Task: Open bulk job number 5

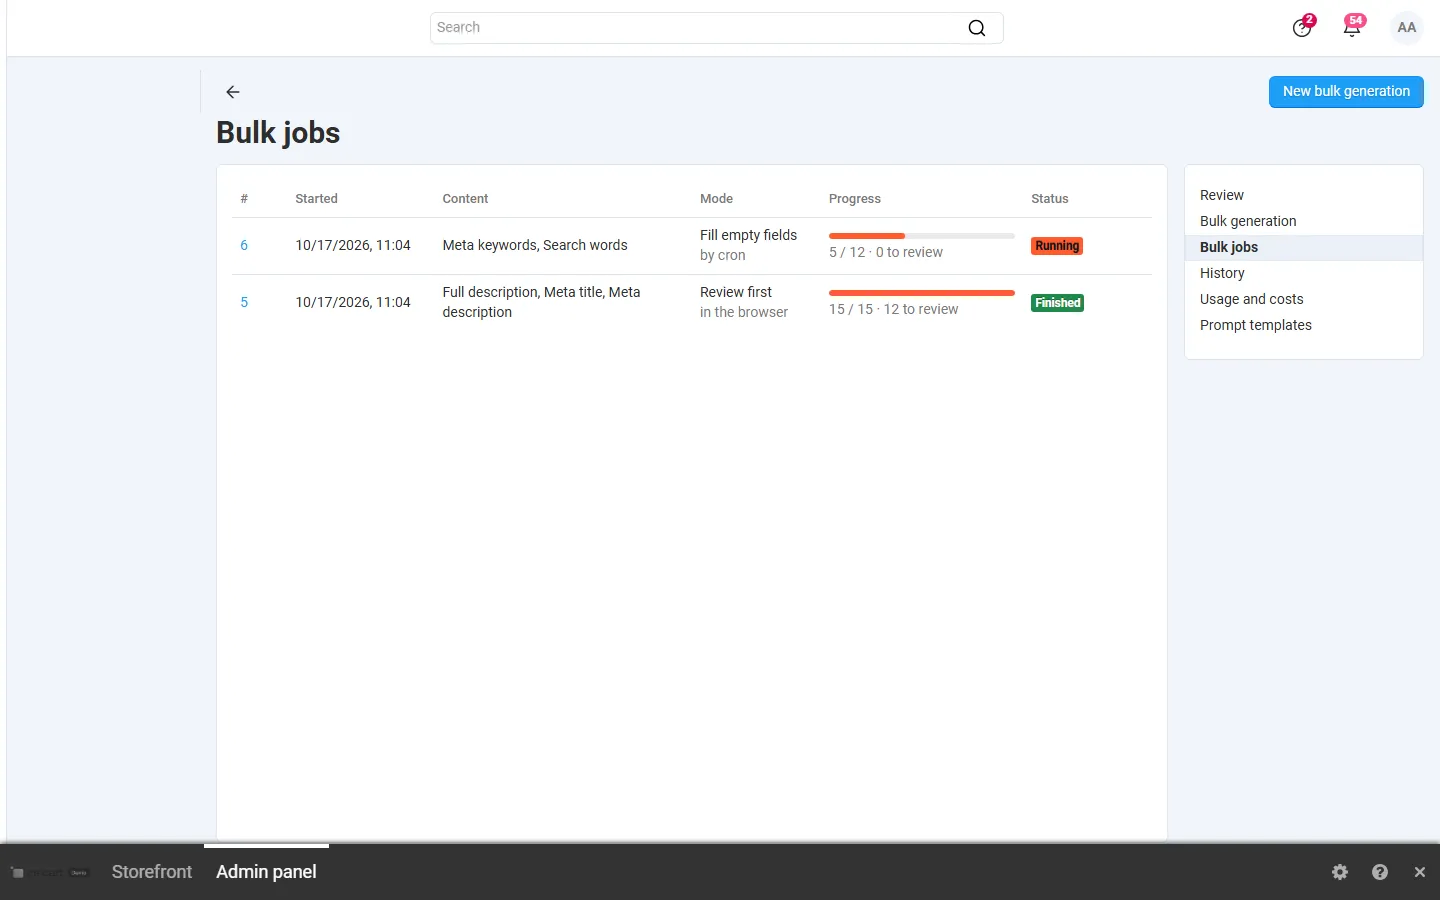Action: [x=244, y=302]
